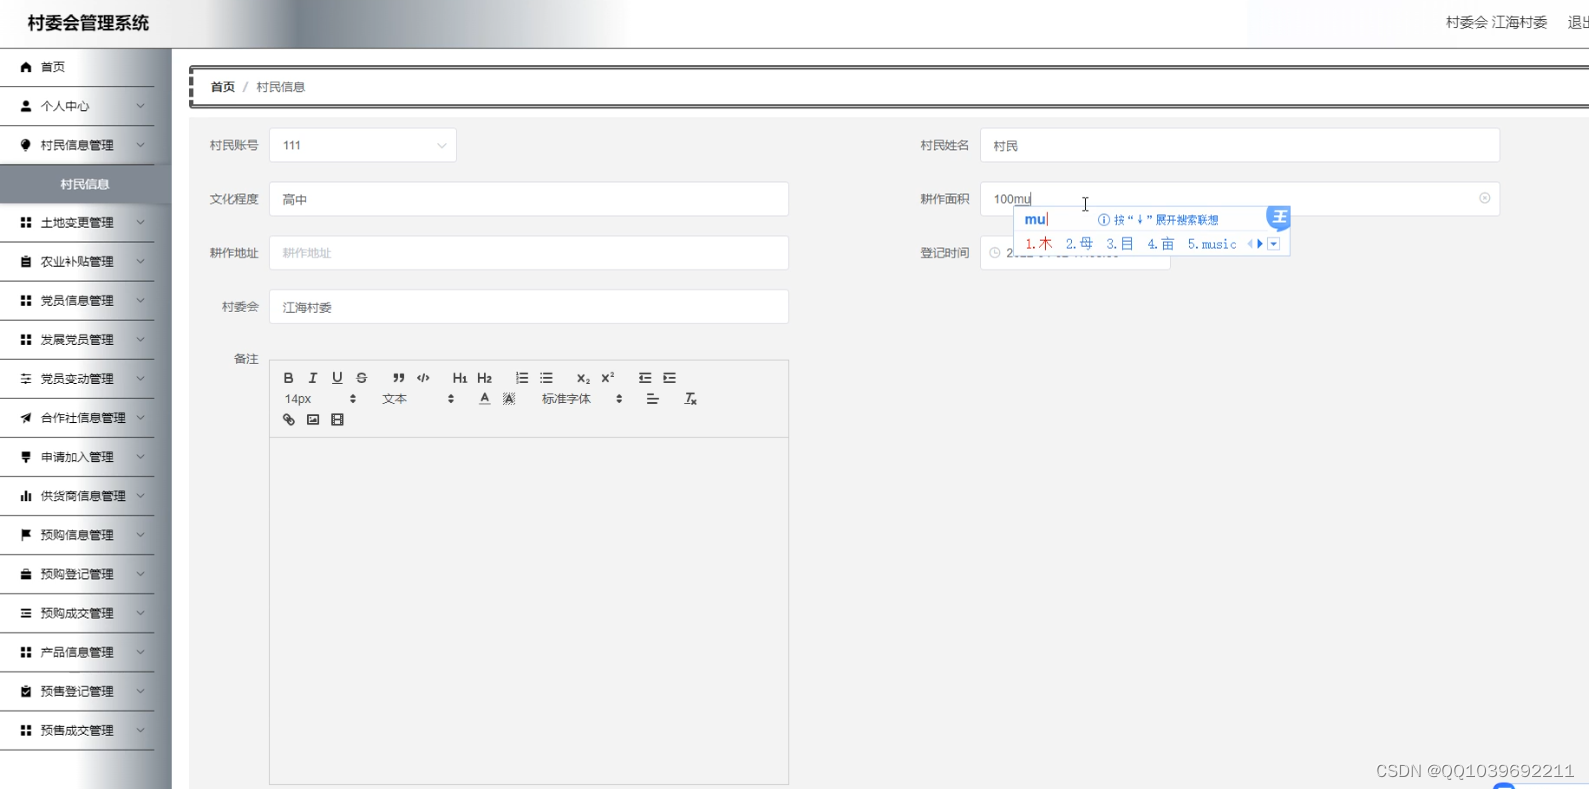The height and width of the screenshot is (789, 1589).
Task: Open 合作社信息管理 in the sidebar
Action: click(x=77, y=418)
